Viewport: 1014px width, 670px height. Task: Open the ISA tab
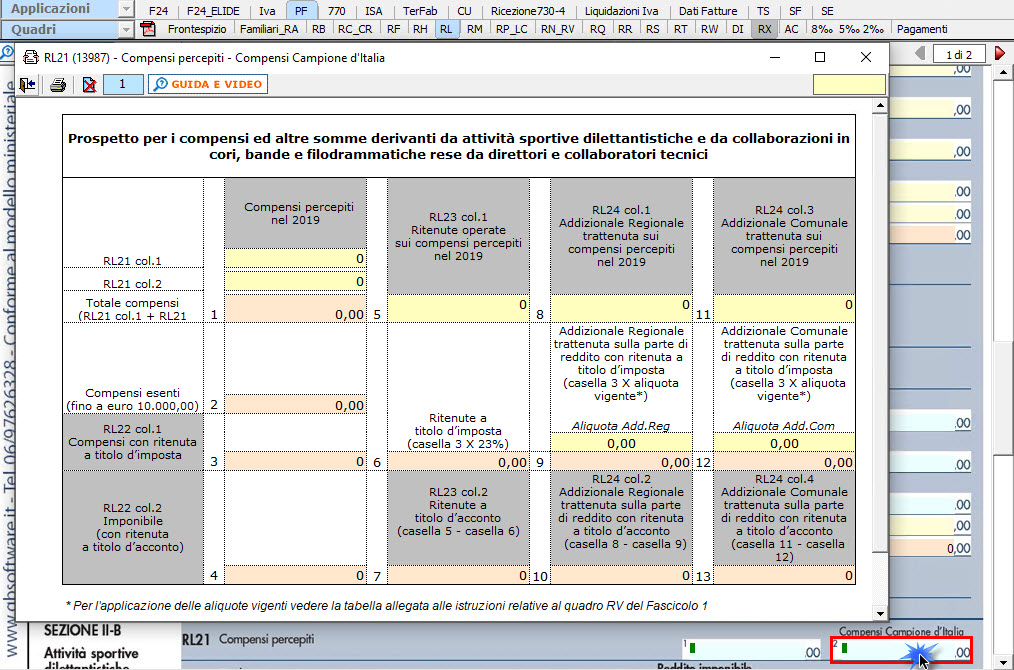374,11
